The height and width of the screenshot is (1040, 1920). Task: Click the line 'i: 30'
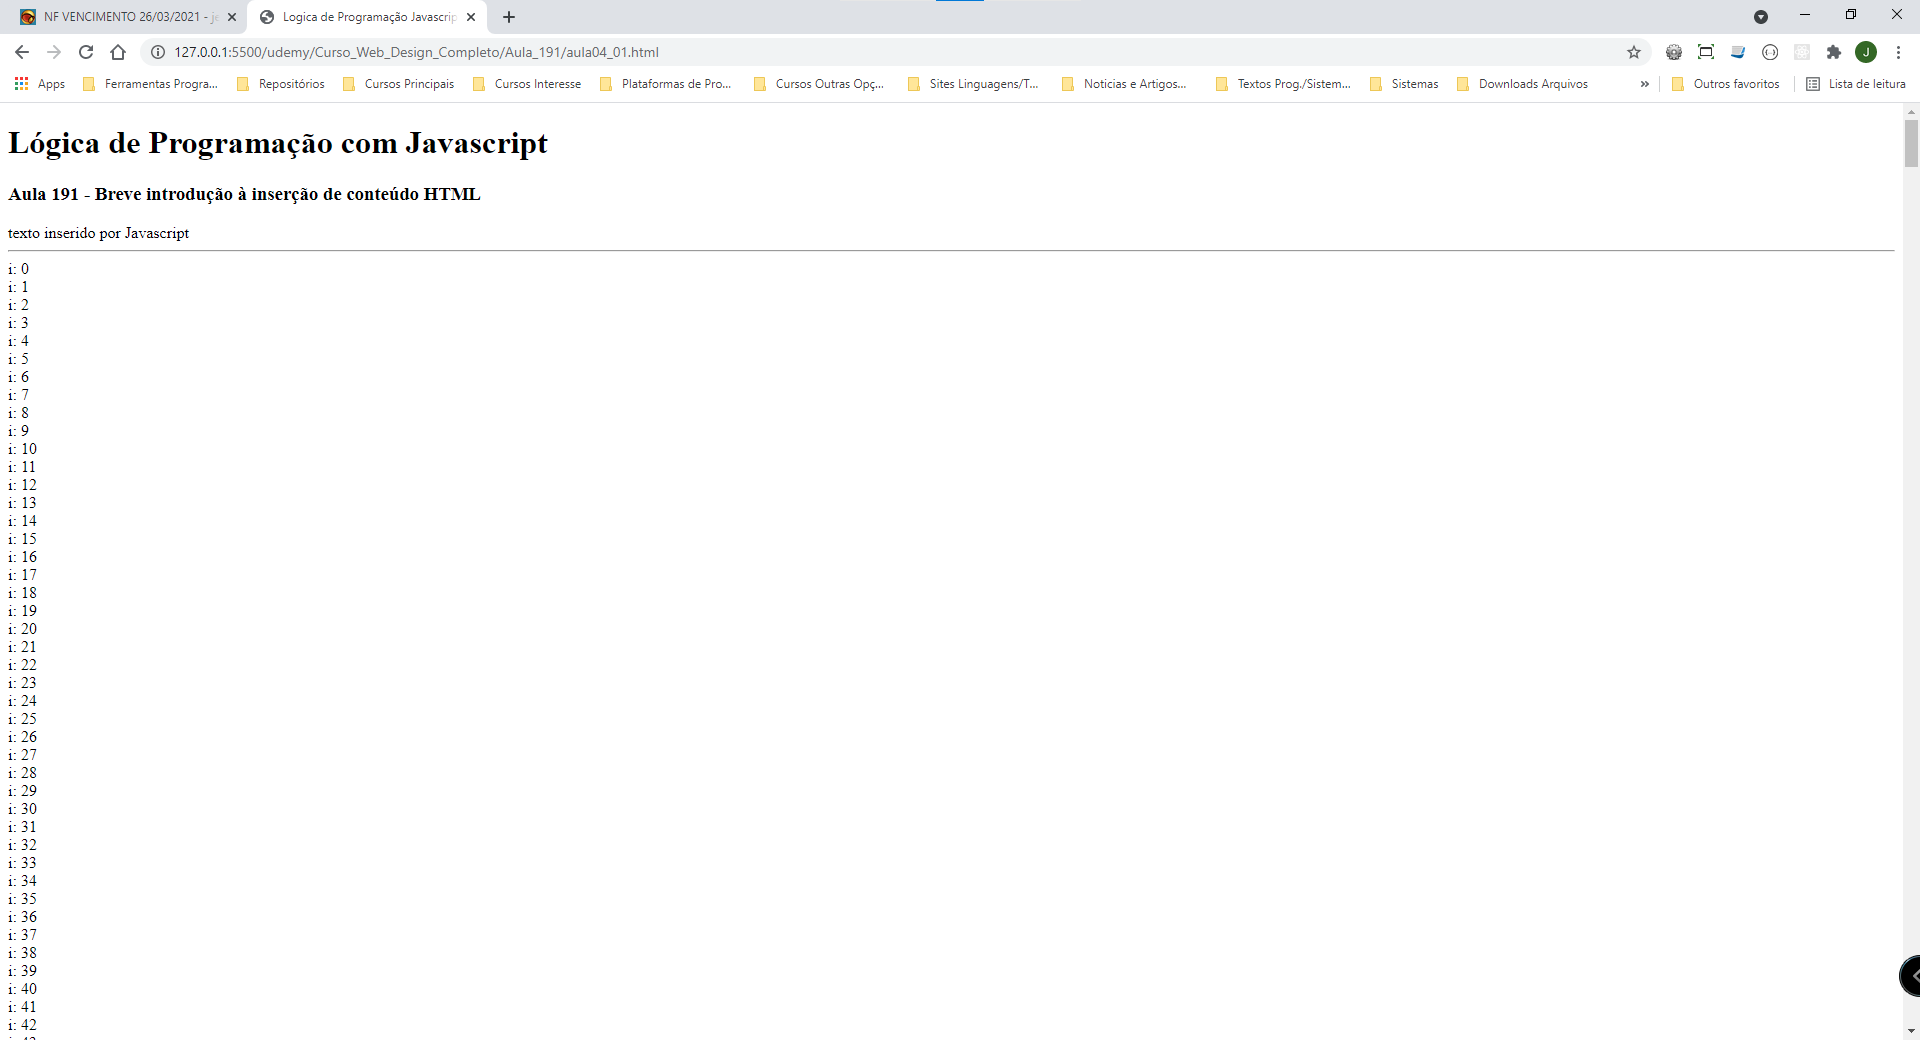click(x=22, y=809)
